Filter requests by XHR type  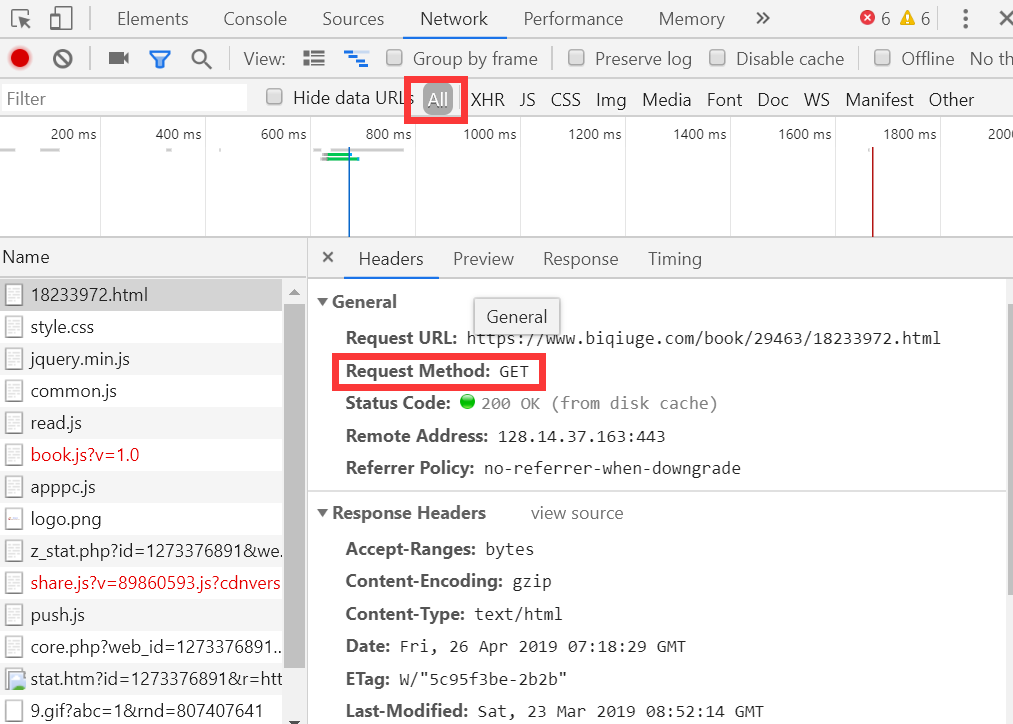tap(487, 99)
